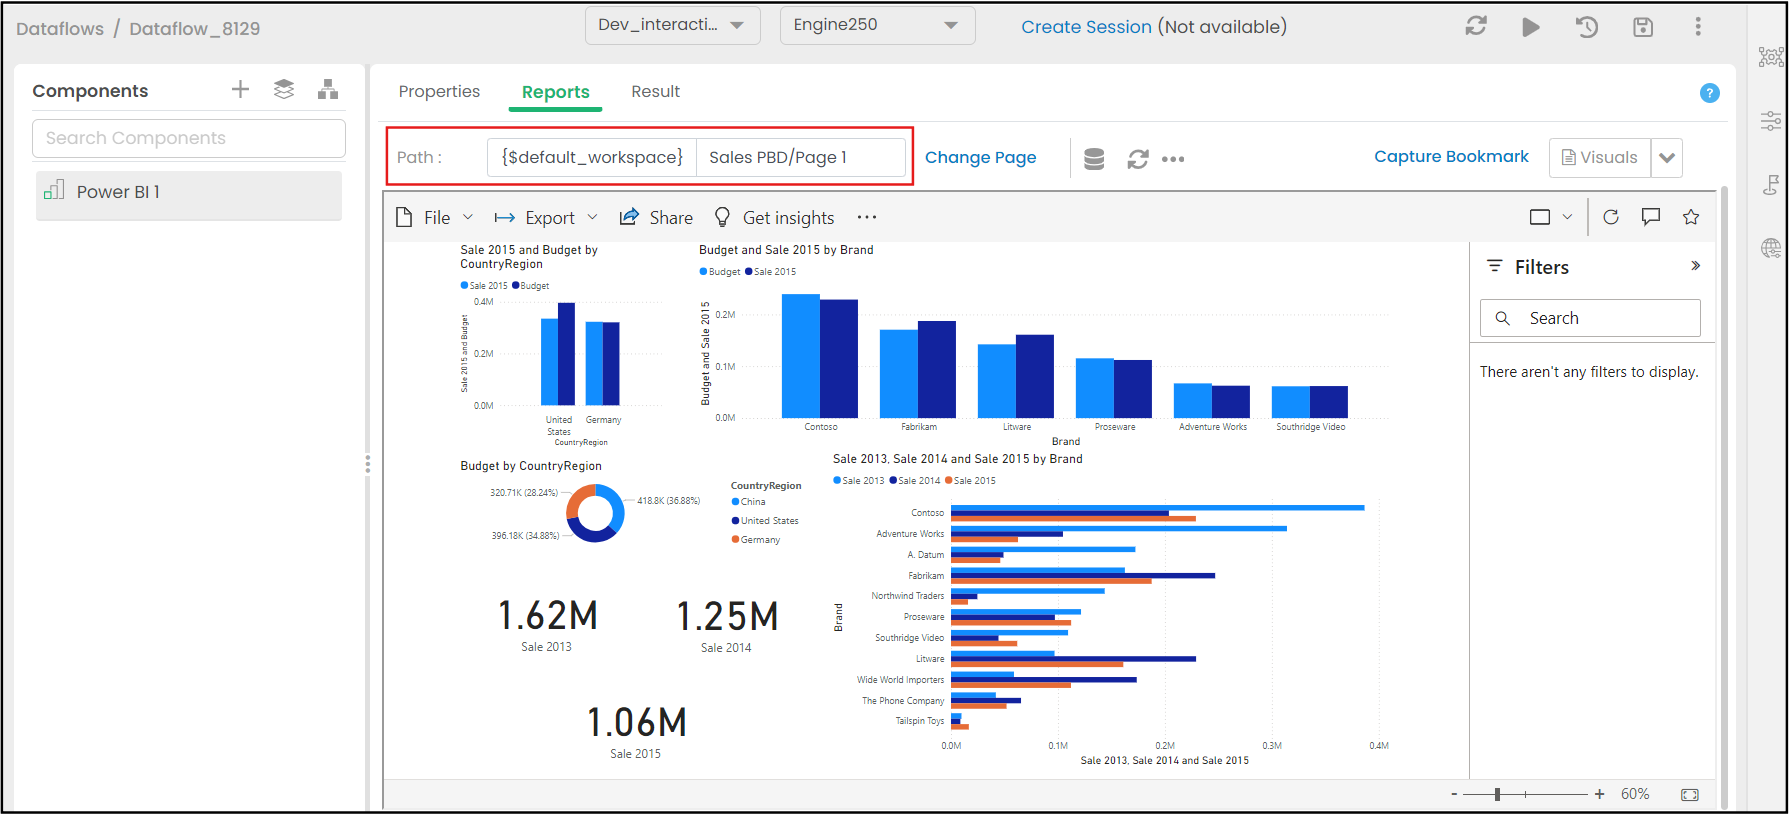Add a component with plus icon
Viewport: 1789px width, 814px height.
click(x=240, y=90)
